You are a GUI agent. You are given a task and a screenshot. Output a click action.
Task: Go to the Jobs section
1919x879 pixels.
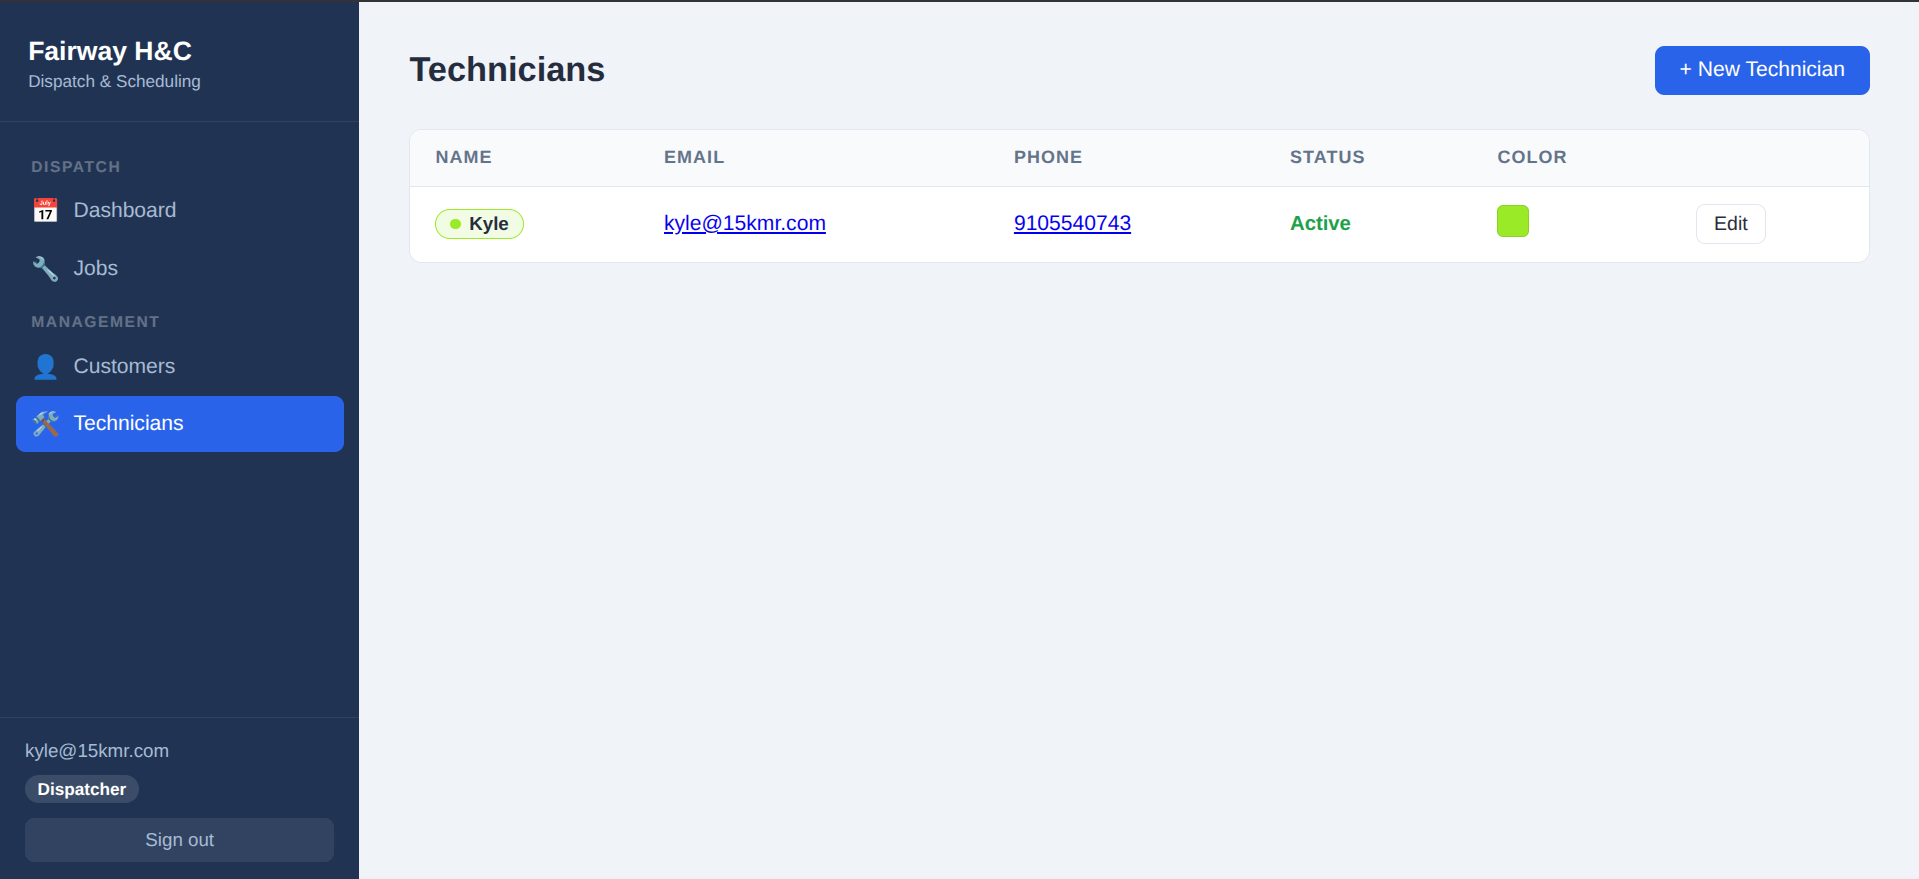point(95,268)
